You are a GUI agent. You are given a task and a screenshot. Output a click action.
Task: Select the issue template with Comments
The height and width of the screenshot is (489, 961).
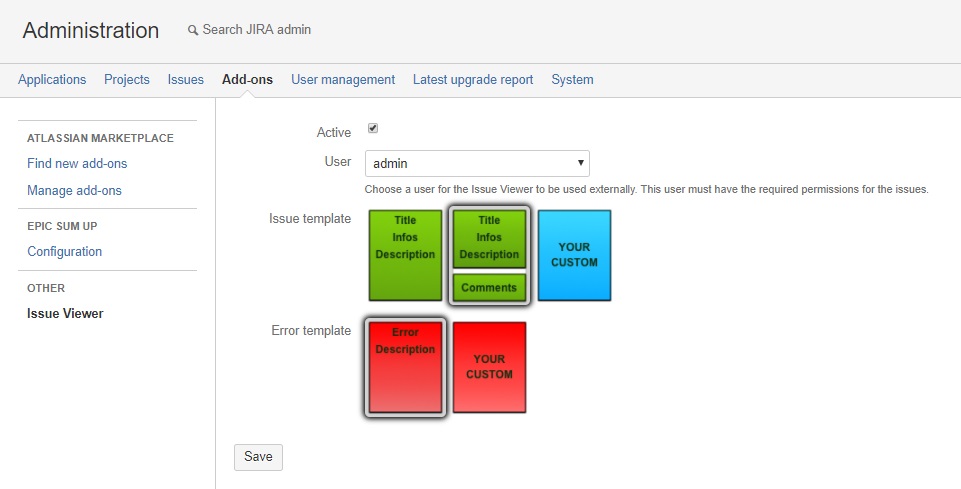(x=489, y=256)
